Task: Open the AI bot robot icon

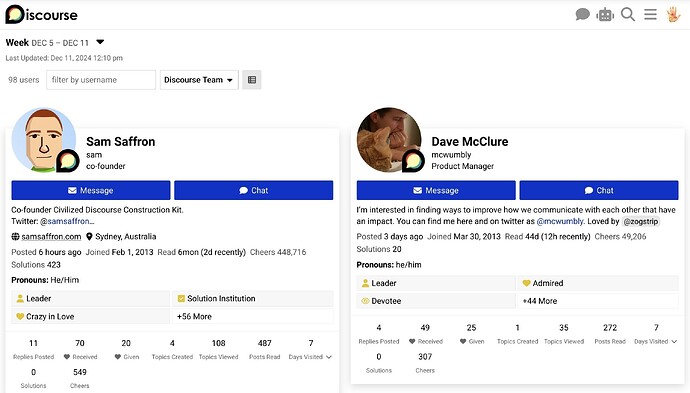Action: pyautogui.click(x=605, y=15)
